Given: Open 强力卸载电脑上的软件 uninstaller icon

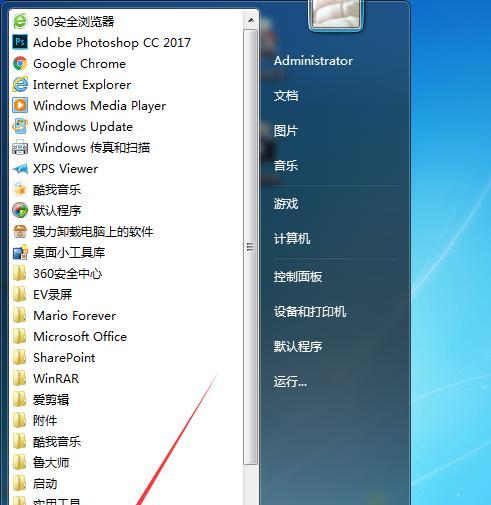Looking at the screenshot, I should (x=20, y=231).
